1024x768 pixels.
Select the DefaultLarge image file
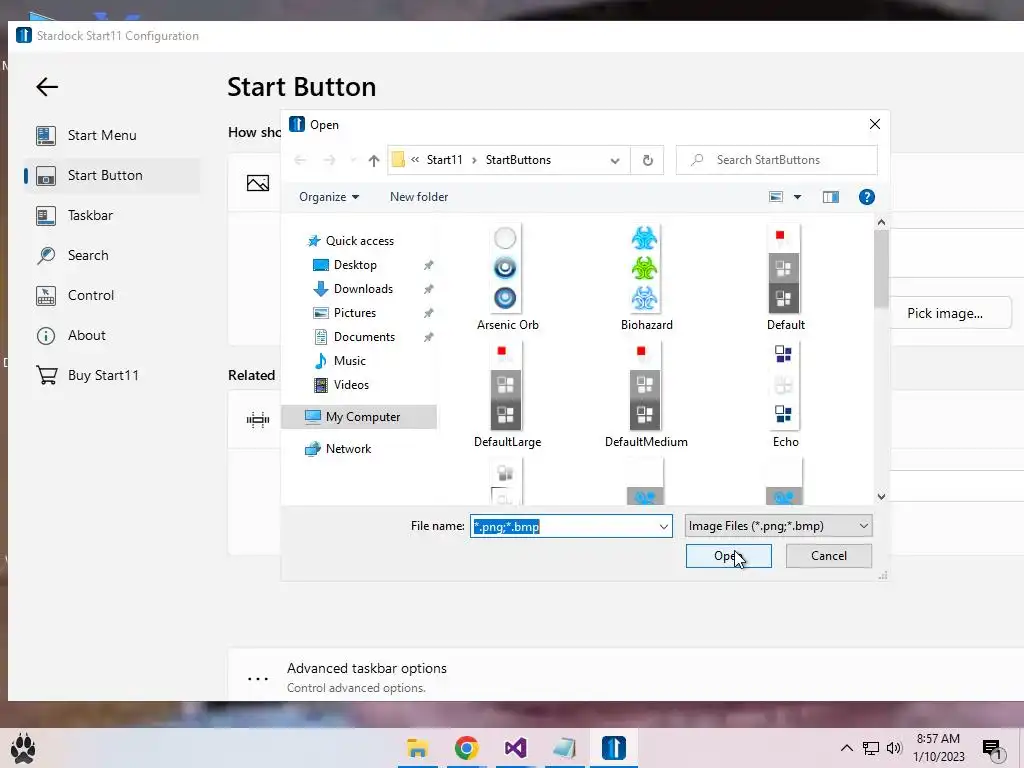point(507,394)
